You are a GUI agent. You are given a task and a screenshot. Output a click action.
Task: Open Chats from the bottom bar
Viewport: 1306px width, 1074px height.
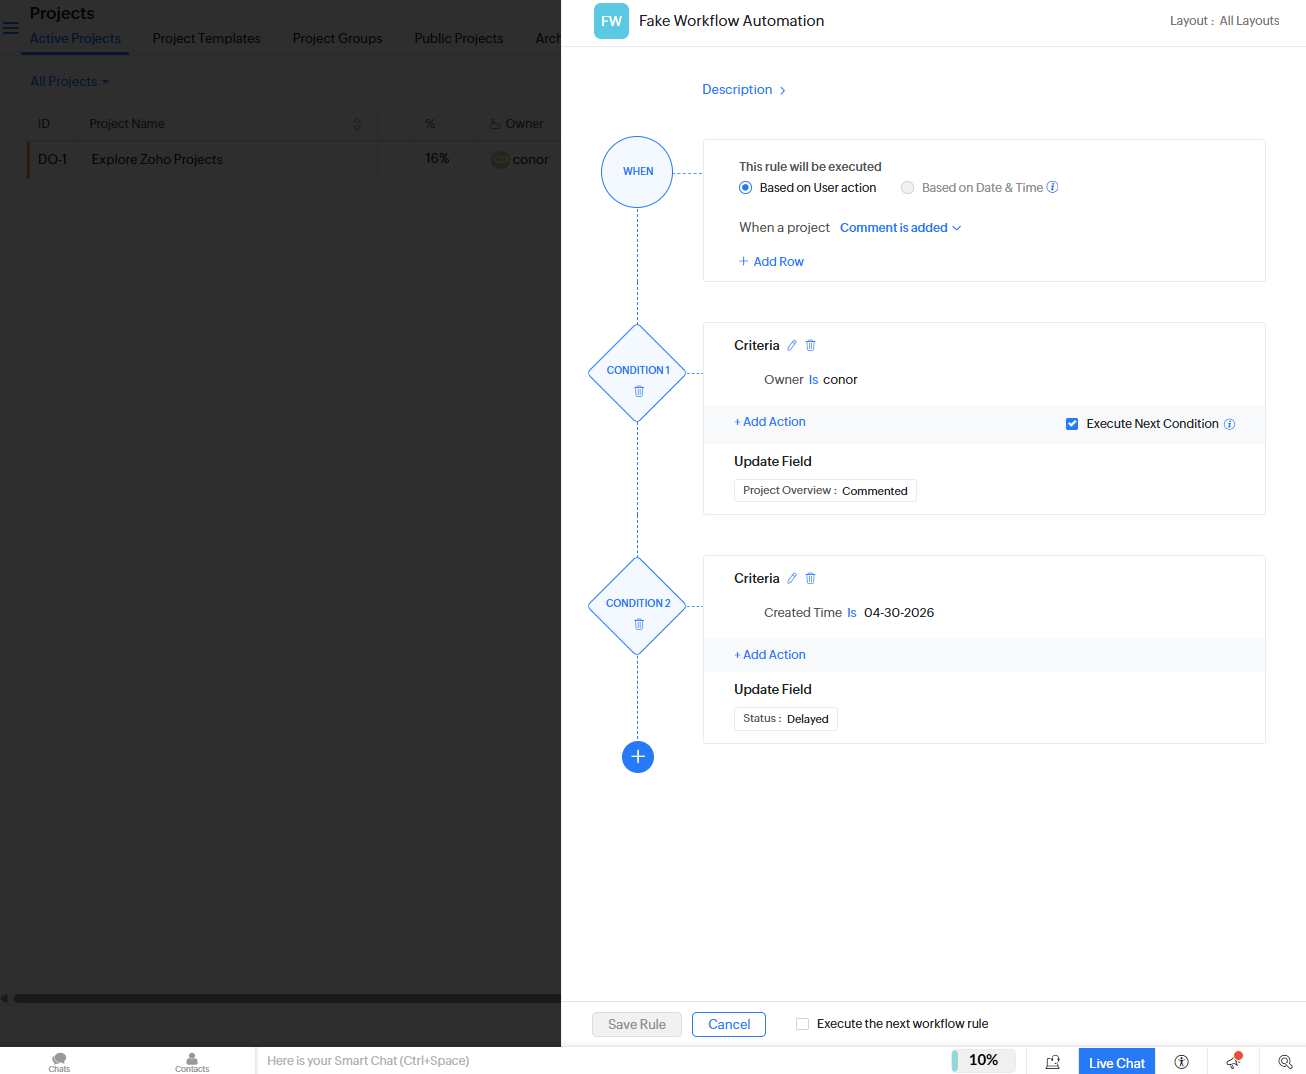(x=58, y=1062)
